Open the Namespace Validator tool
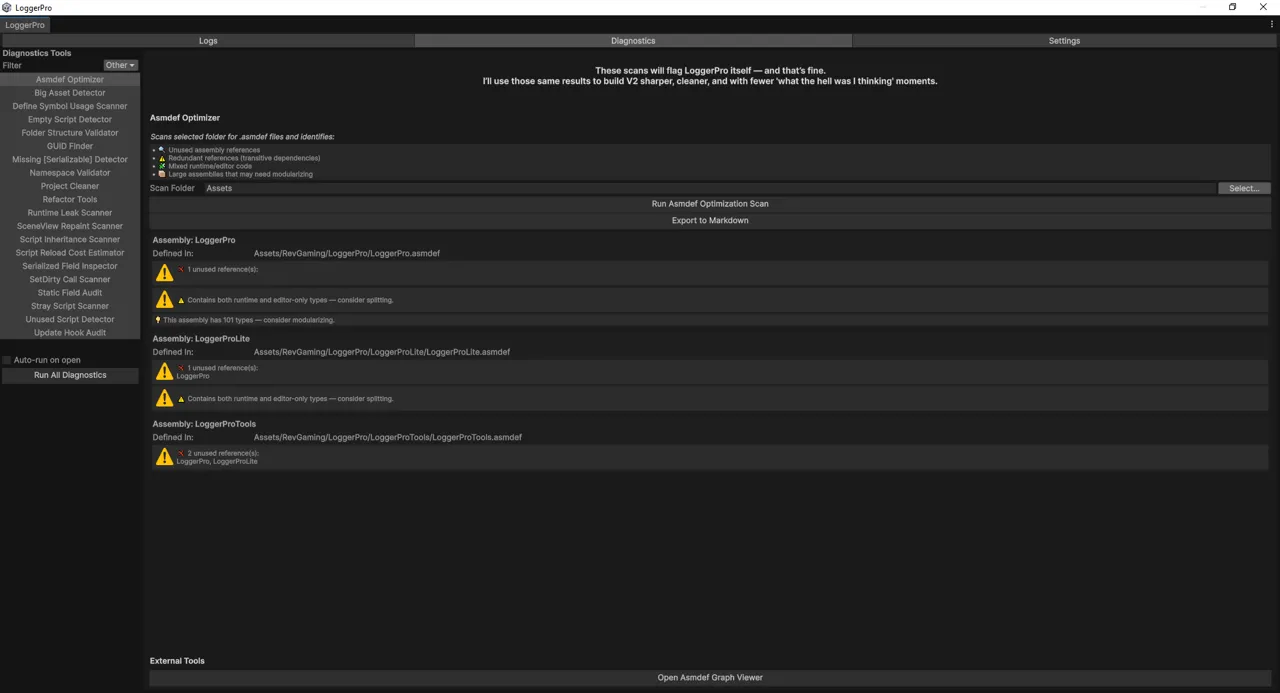This screenshot has height=693, width=1280. pyautogui.click(x=70, y=173)
